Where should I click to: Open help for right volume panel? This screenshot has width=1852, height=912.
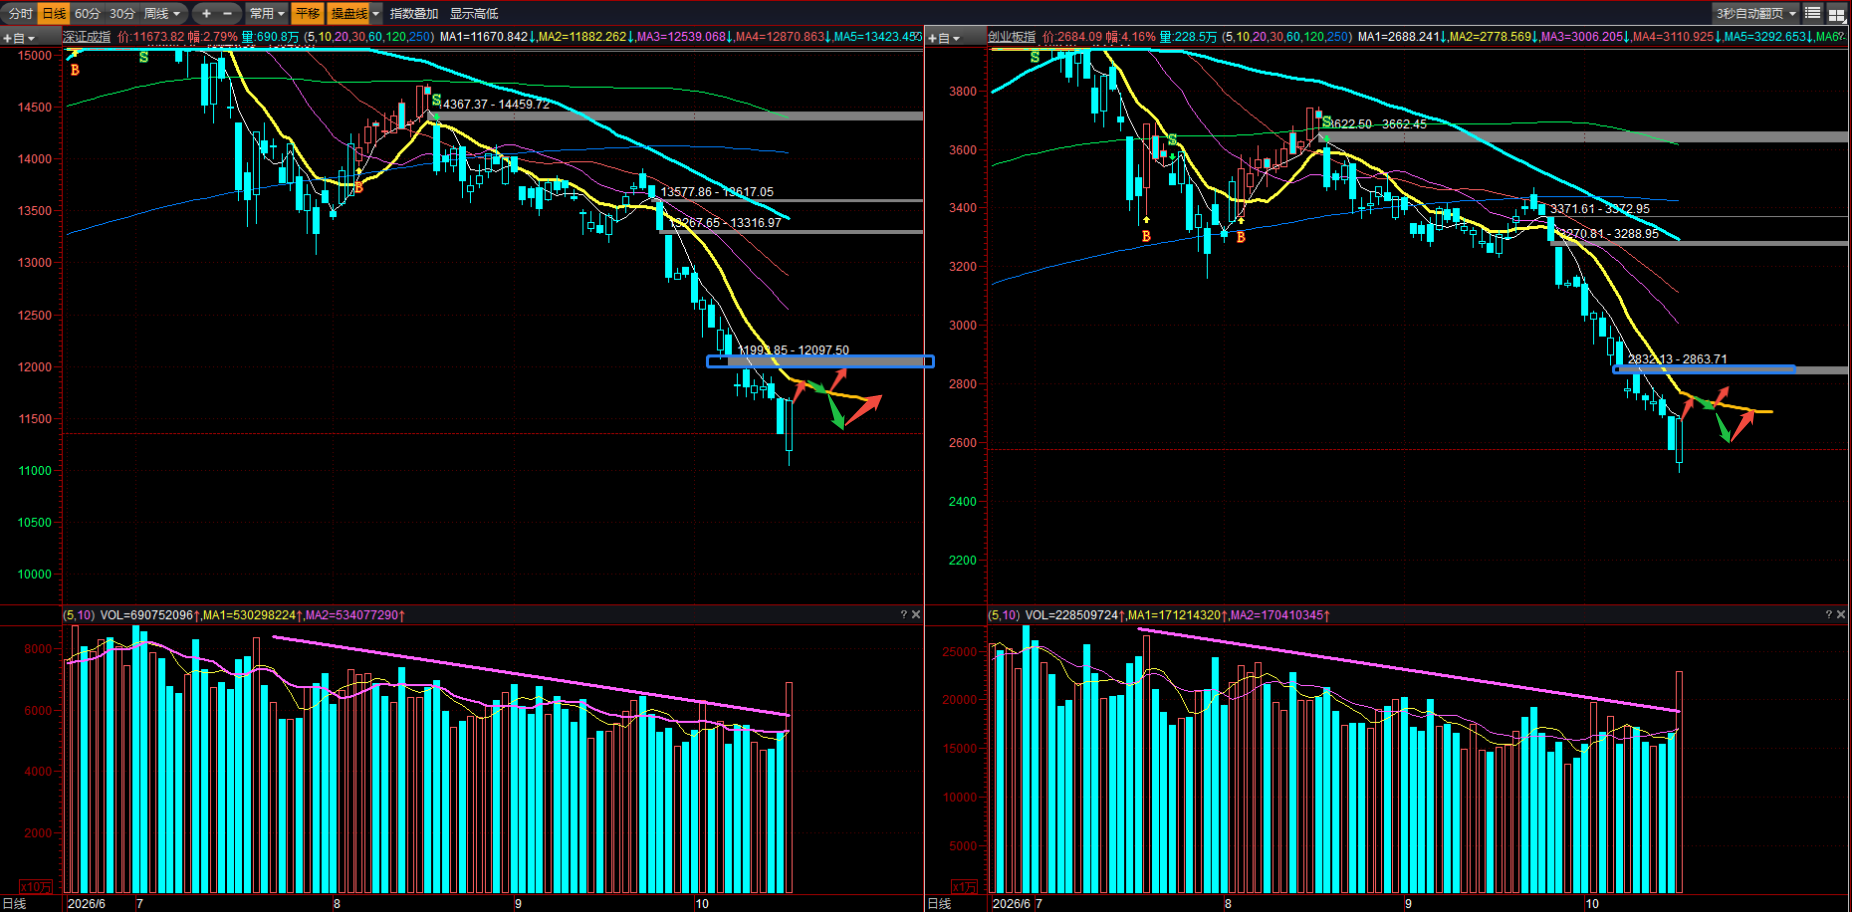click(1829, 614)
